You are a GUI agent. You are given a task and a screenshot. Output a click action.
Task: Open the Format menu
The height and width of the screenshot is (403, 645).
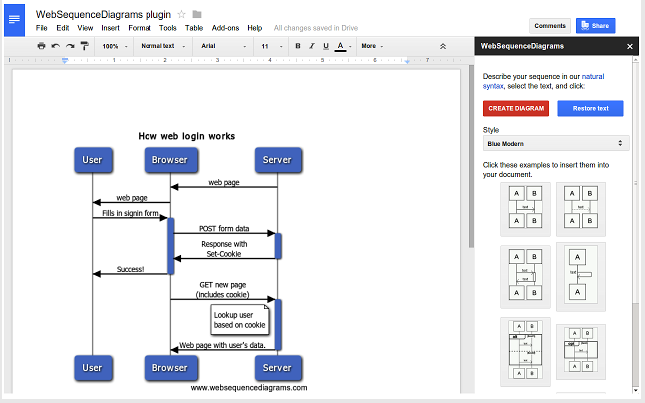(x=139, y=28)
